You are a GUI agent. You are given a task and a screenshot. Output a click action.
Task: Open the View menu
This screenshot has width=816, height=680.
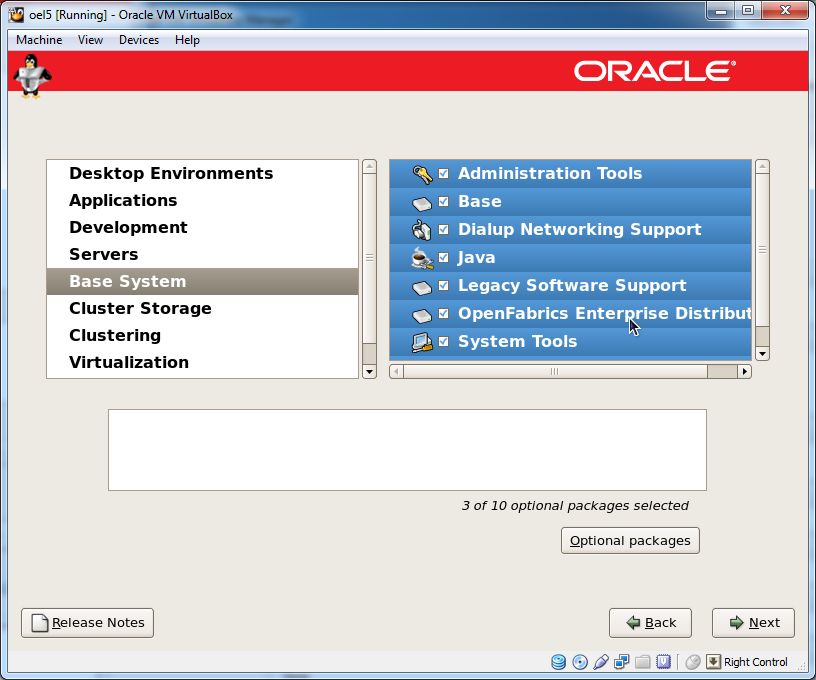click(x=90, y=40)
